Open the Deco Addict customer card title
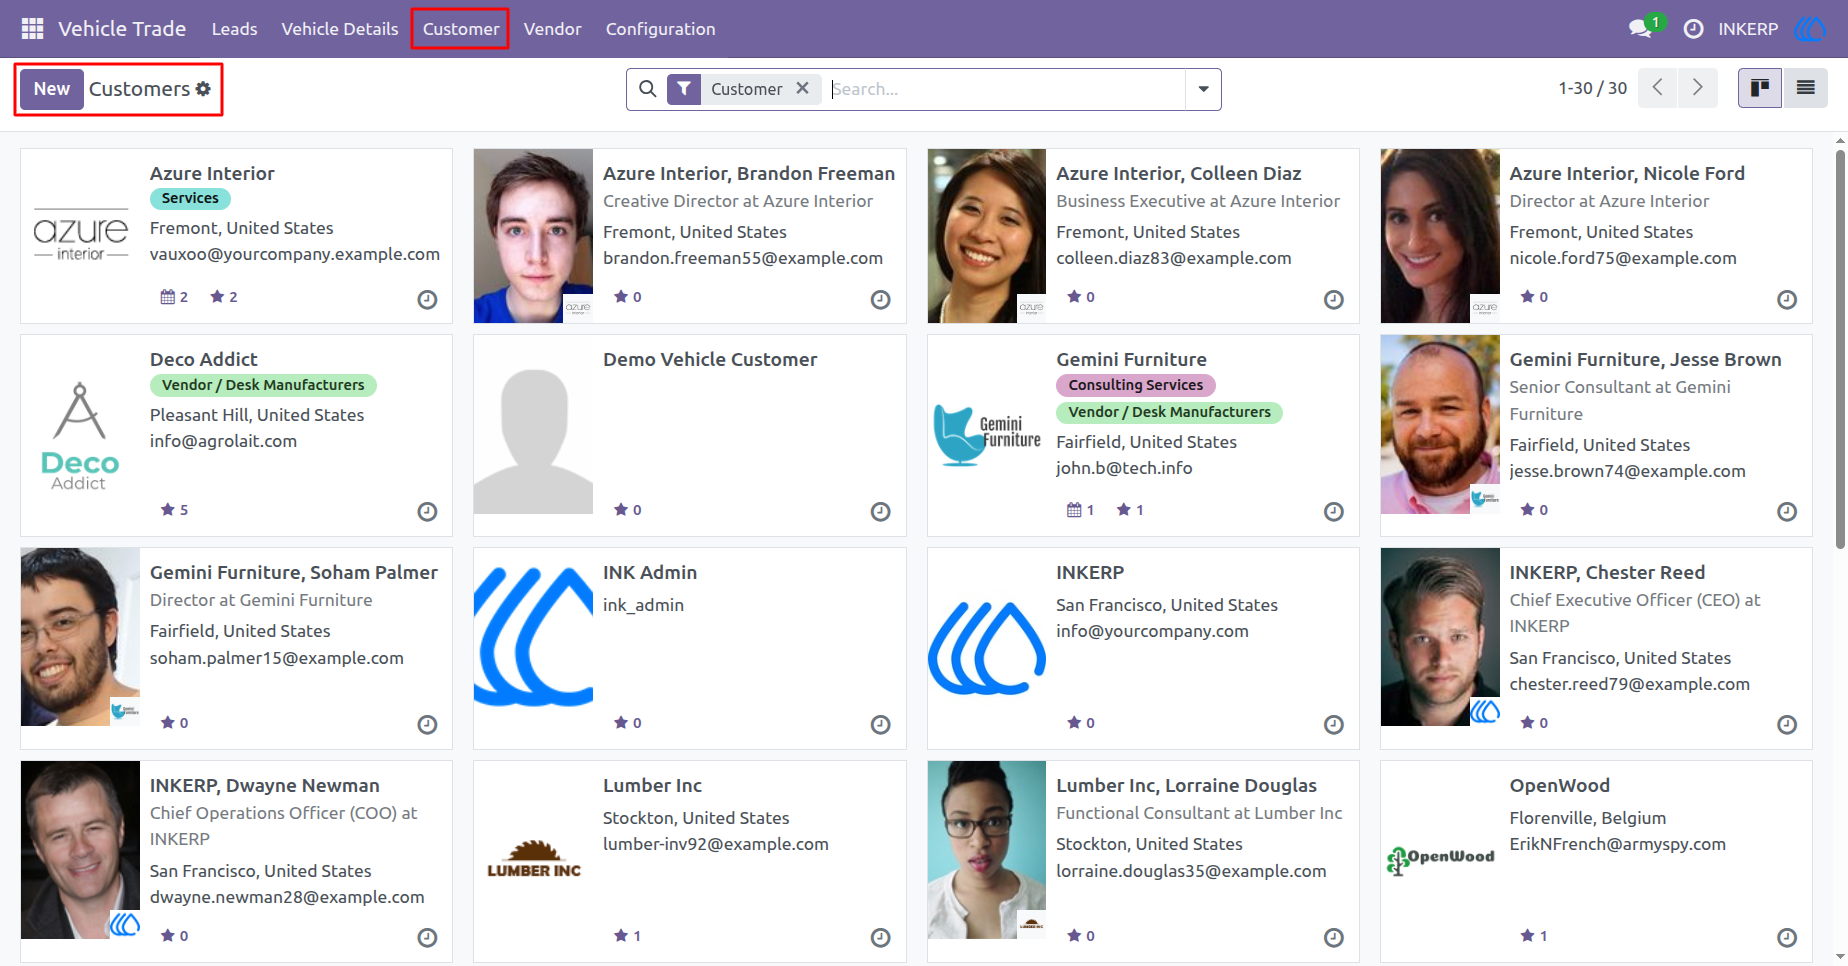Image resolution: width=1848 pixels, height=966 pixels. click(203, 360)
